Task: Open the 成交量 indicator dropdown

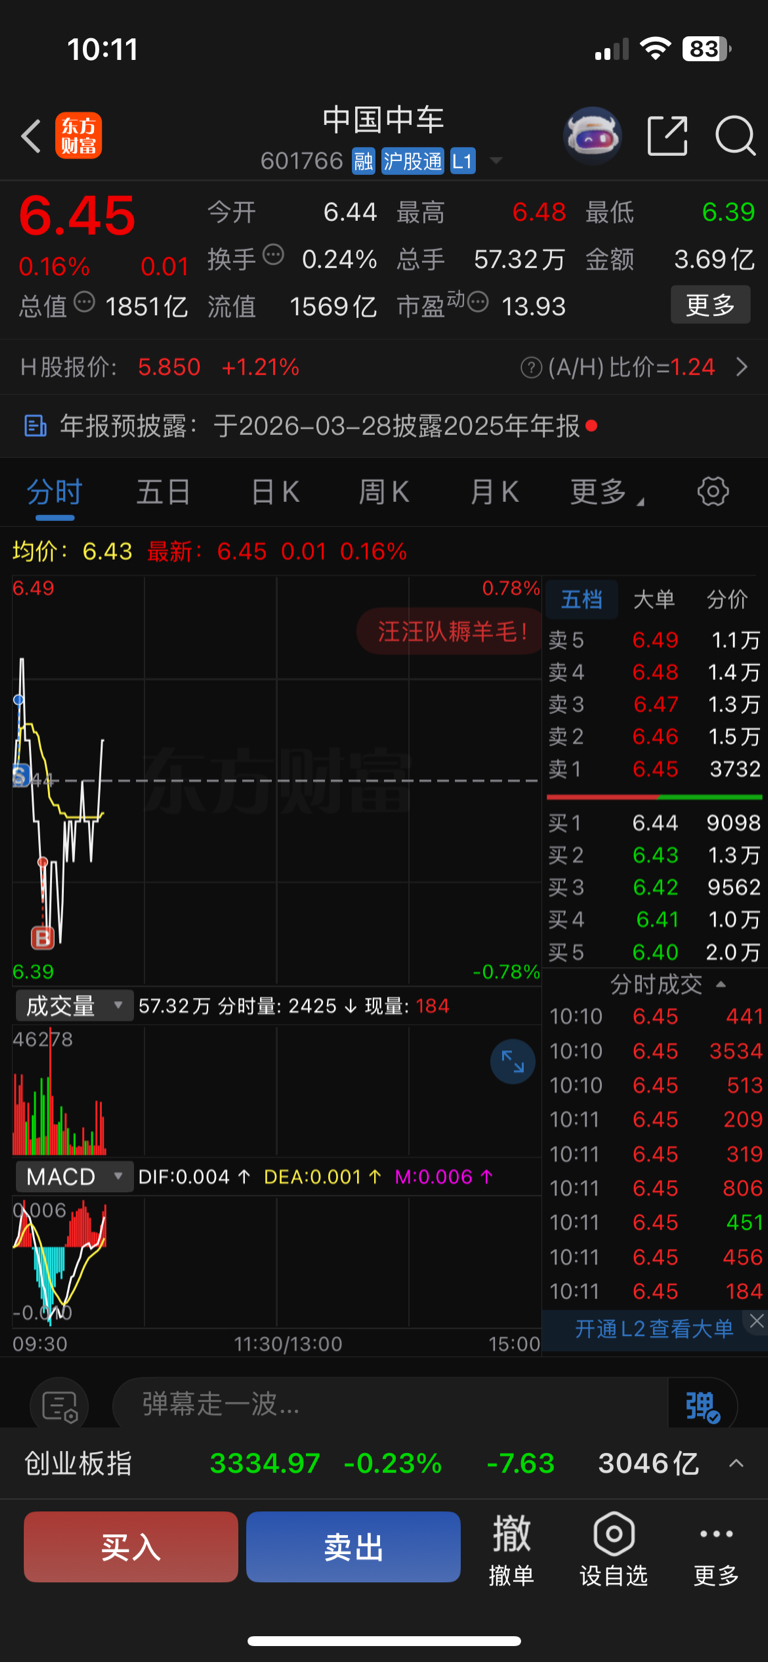Action: click(x=74, y=1006)
